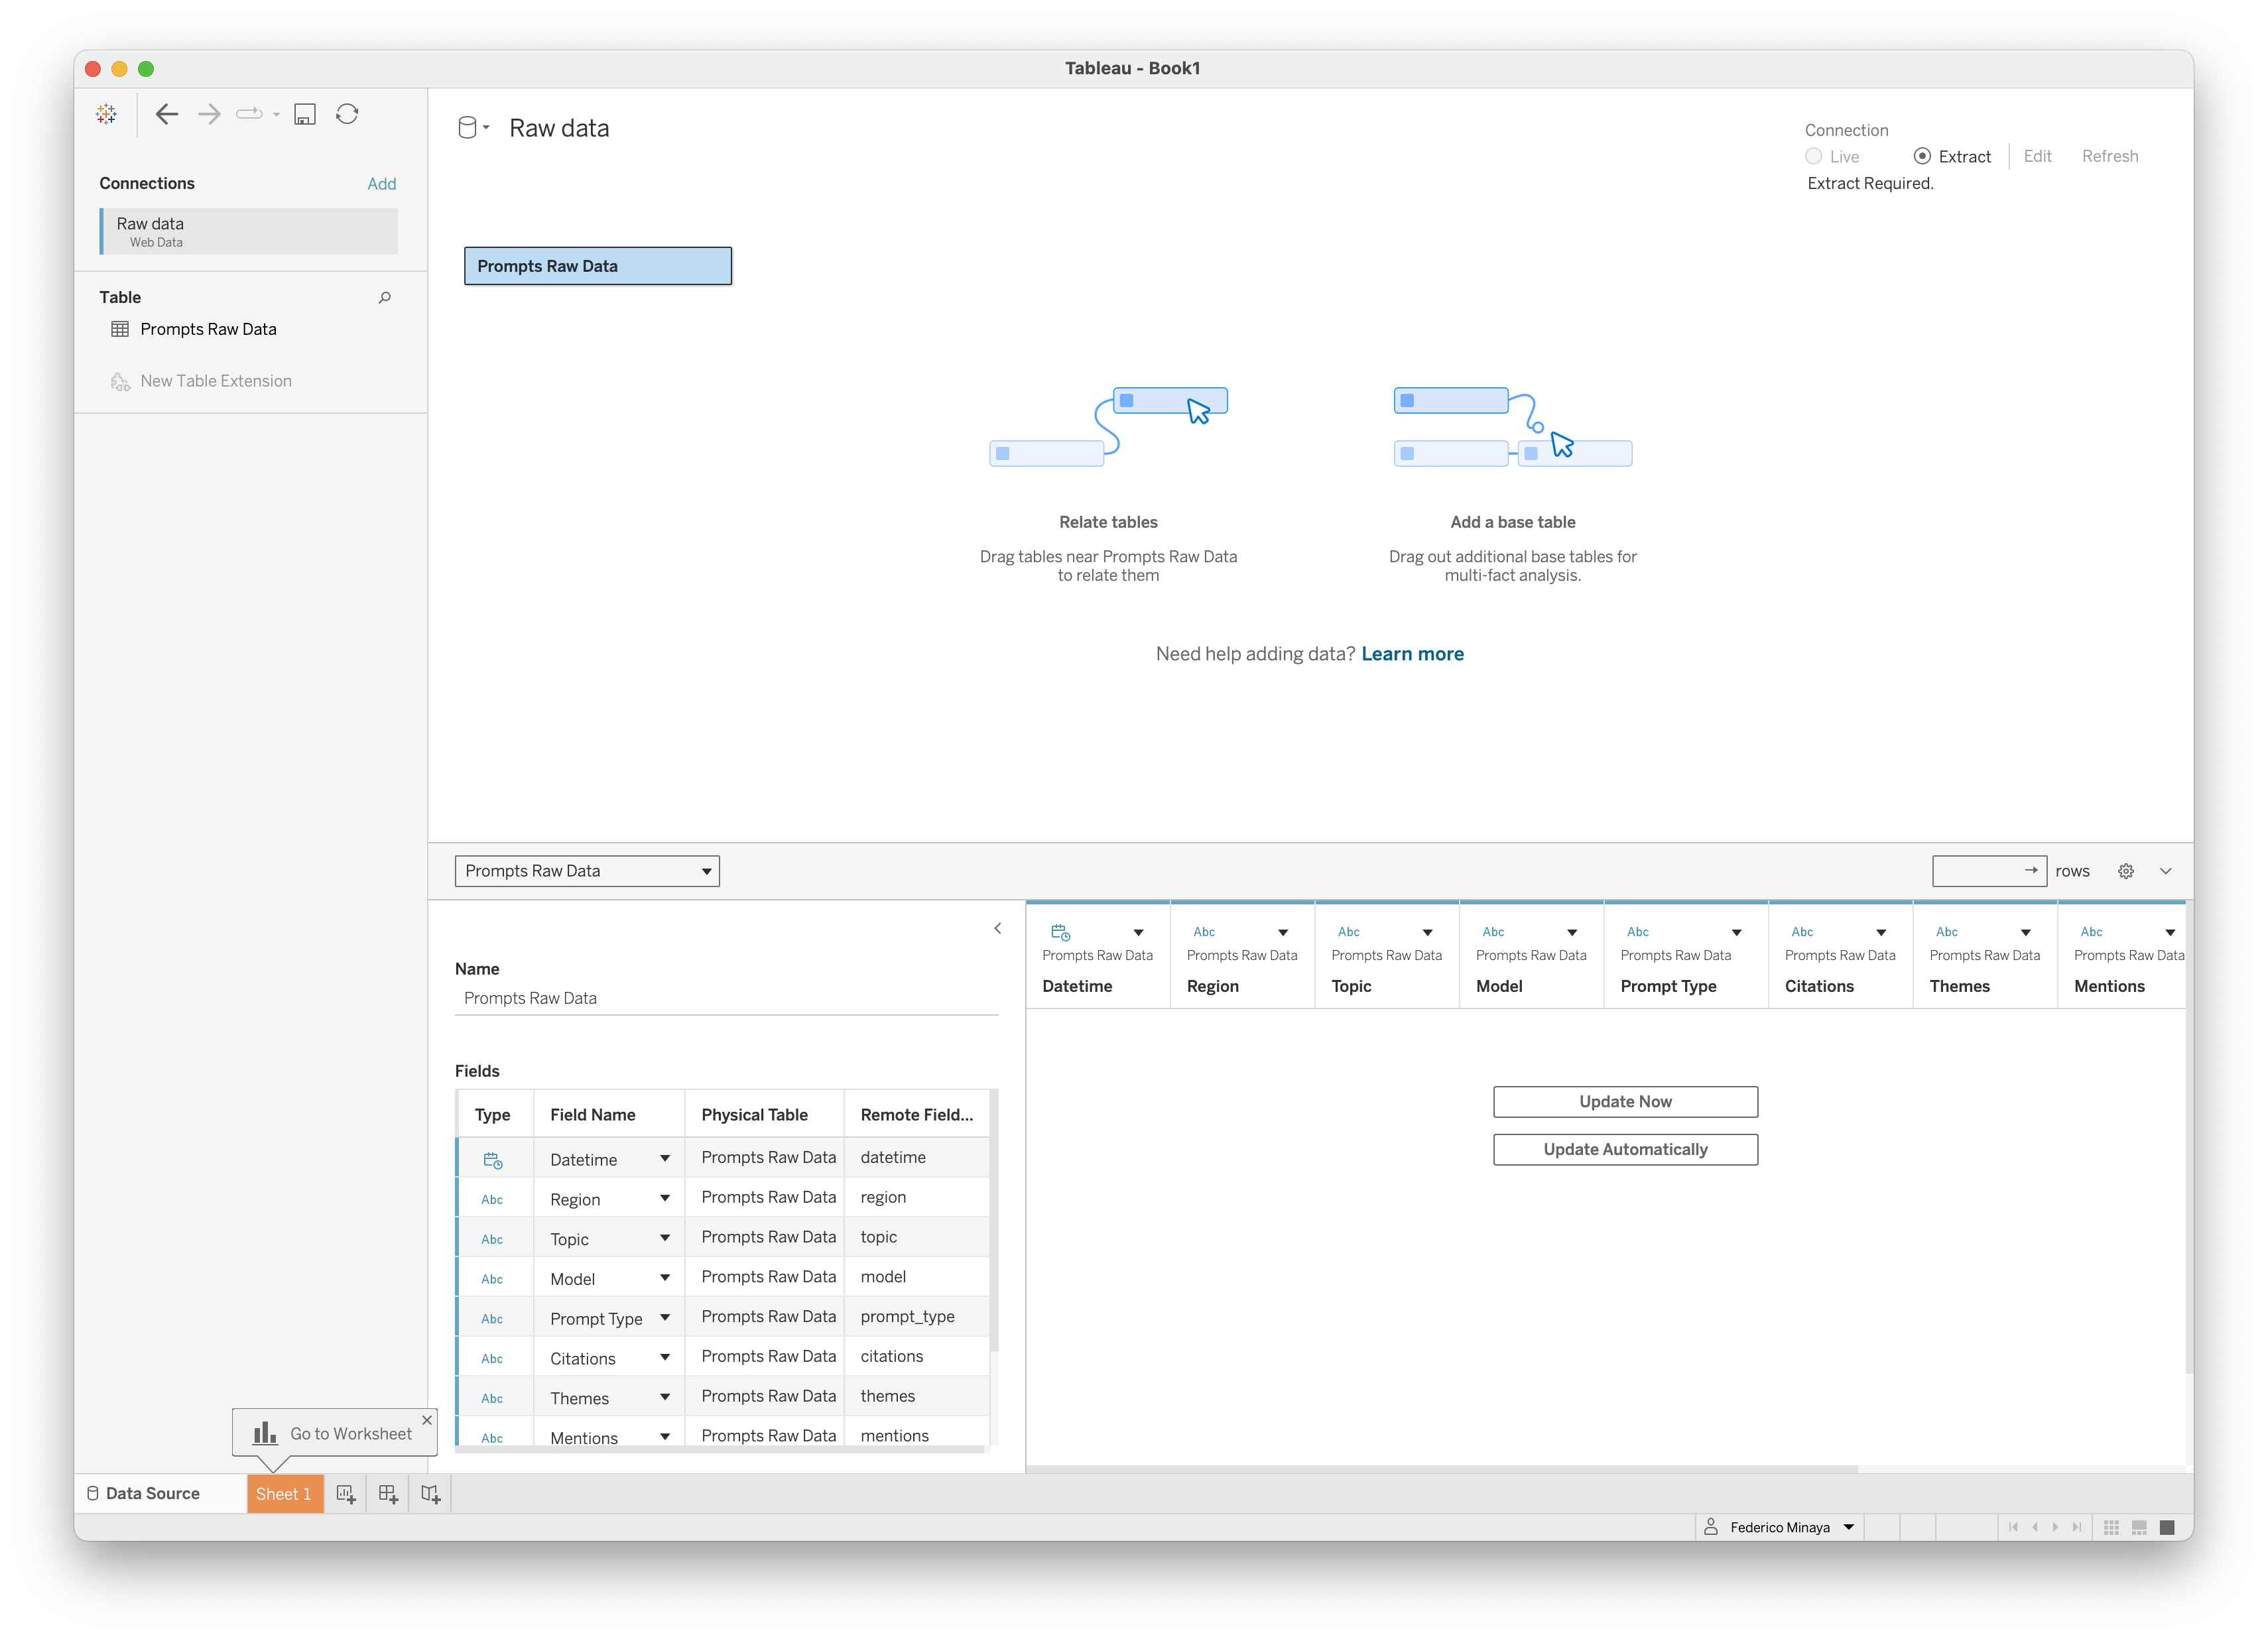Open the Prompt Type column dropdown arrow
The height and width of the screenshot is (1639, 2268).
coord(1737,932)
